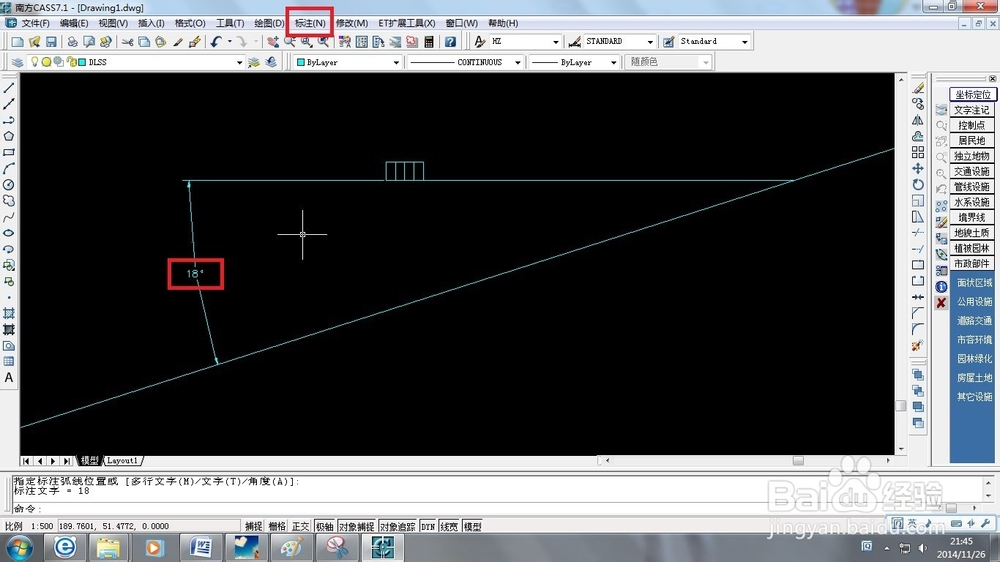Viewport: 1000px width, 562px height.
Task: Open the STANDARD dimension style dropdown
Action: tap(650, 41)
